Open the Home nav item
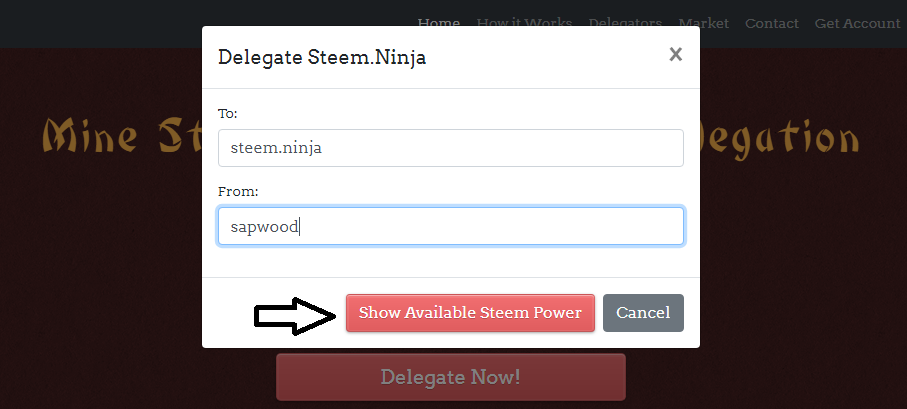The image size is (907, 409). (x=438, y=23)
